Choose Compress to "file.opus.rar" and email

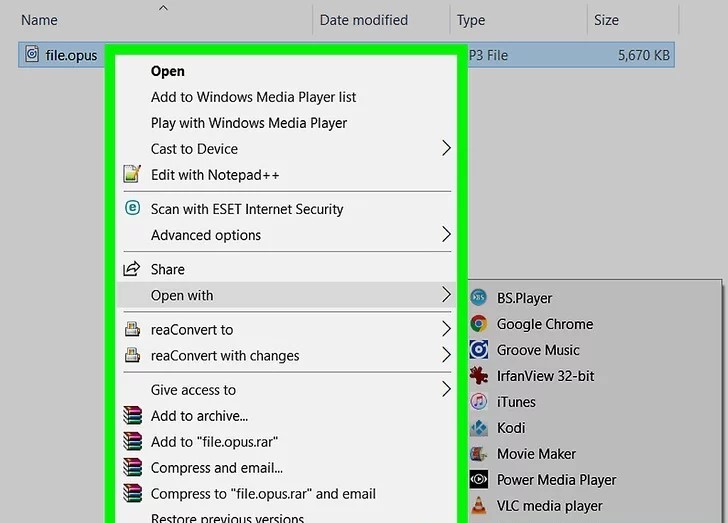pos(286,494)
